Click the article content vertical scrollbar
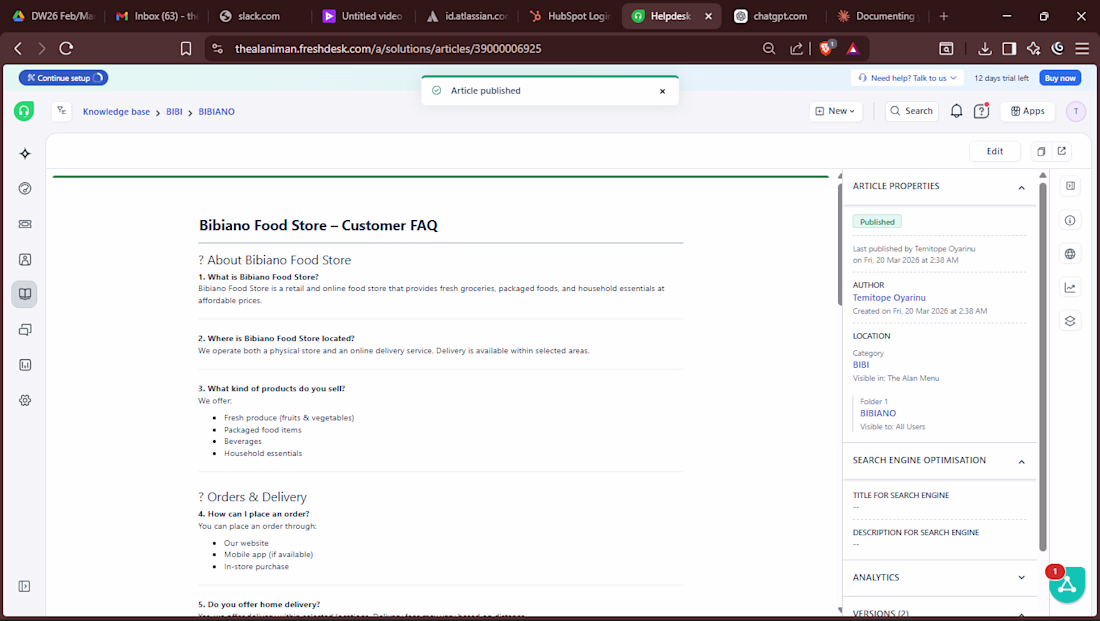 pos(840,244)
